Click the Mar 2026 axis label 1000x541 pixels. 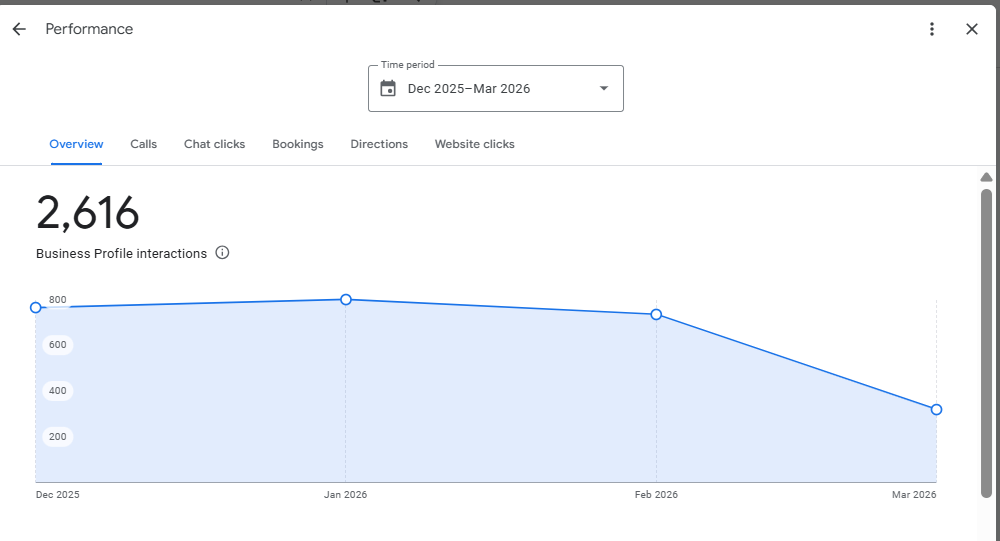click(914, 494)
